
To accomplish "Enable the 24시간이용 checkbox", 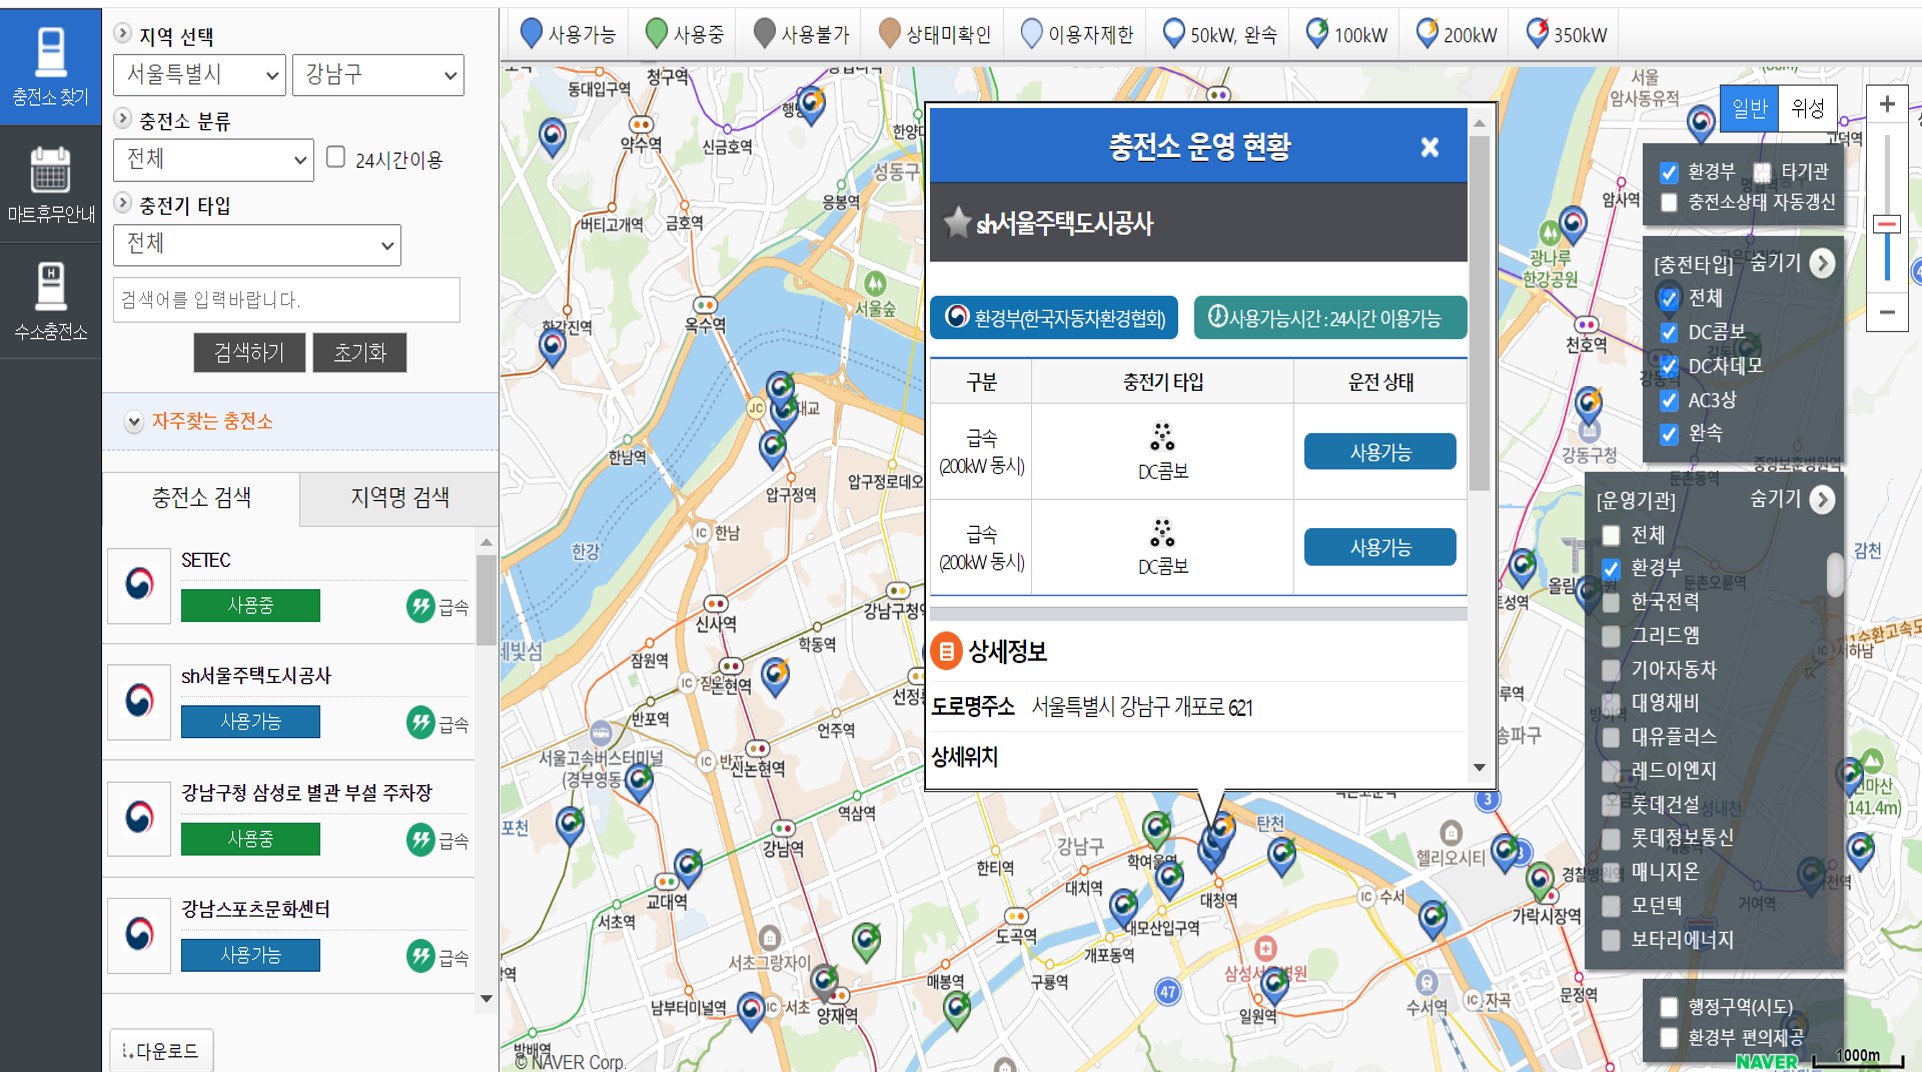I will pos(336,157).
